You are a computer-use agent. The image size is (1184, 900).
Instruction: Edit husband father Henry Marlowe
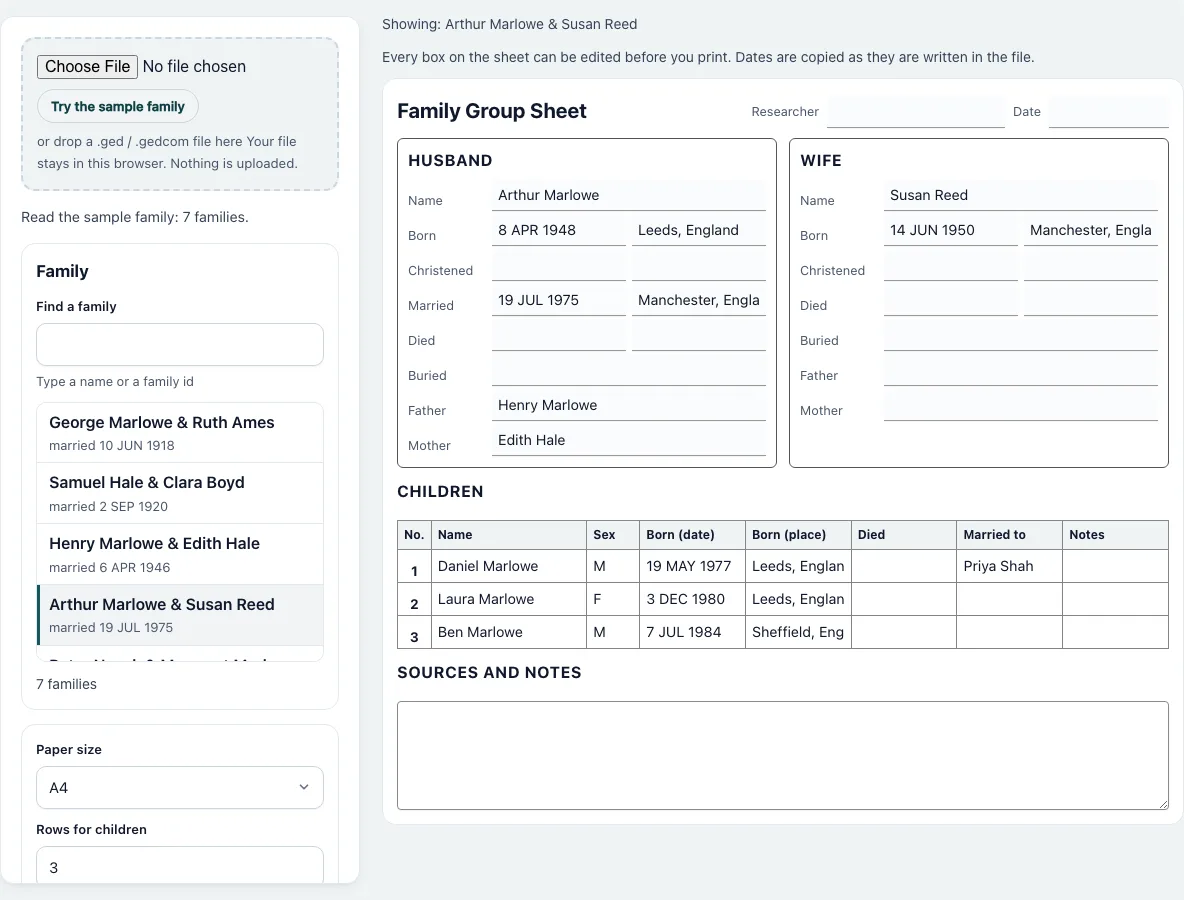click(x=629, y=405)
